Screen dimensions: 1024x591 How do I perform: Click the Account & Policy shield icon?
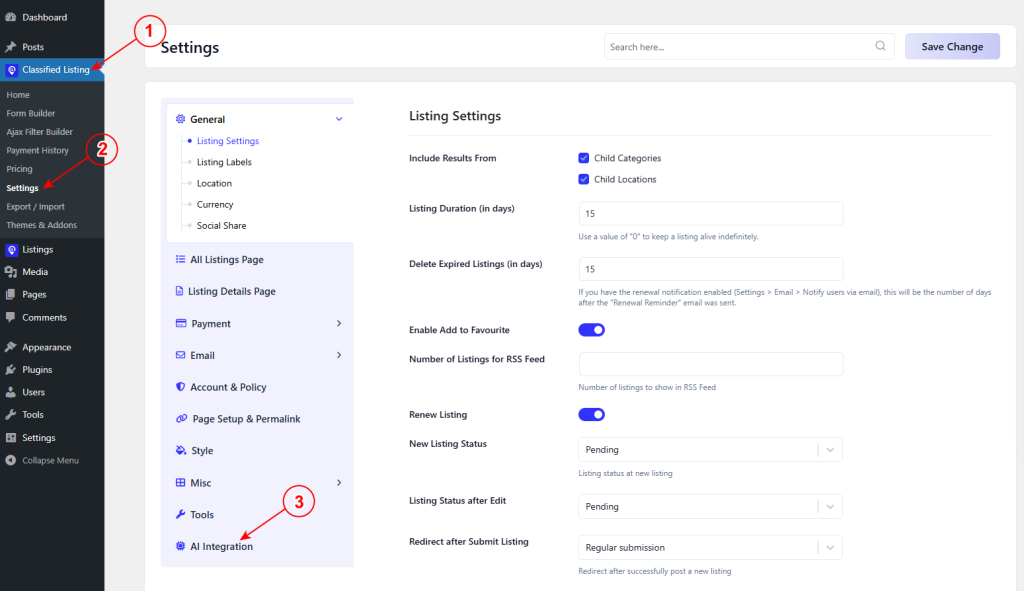tap(180, 387)
